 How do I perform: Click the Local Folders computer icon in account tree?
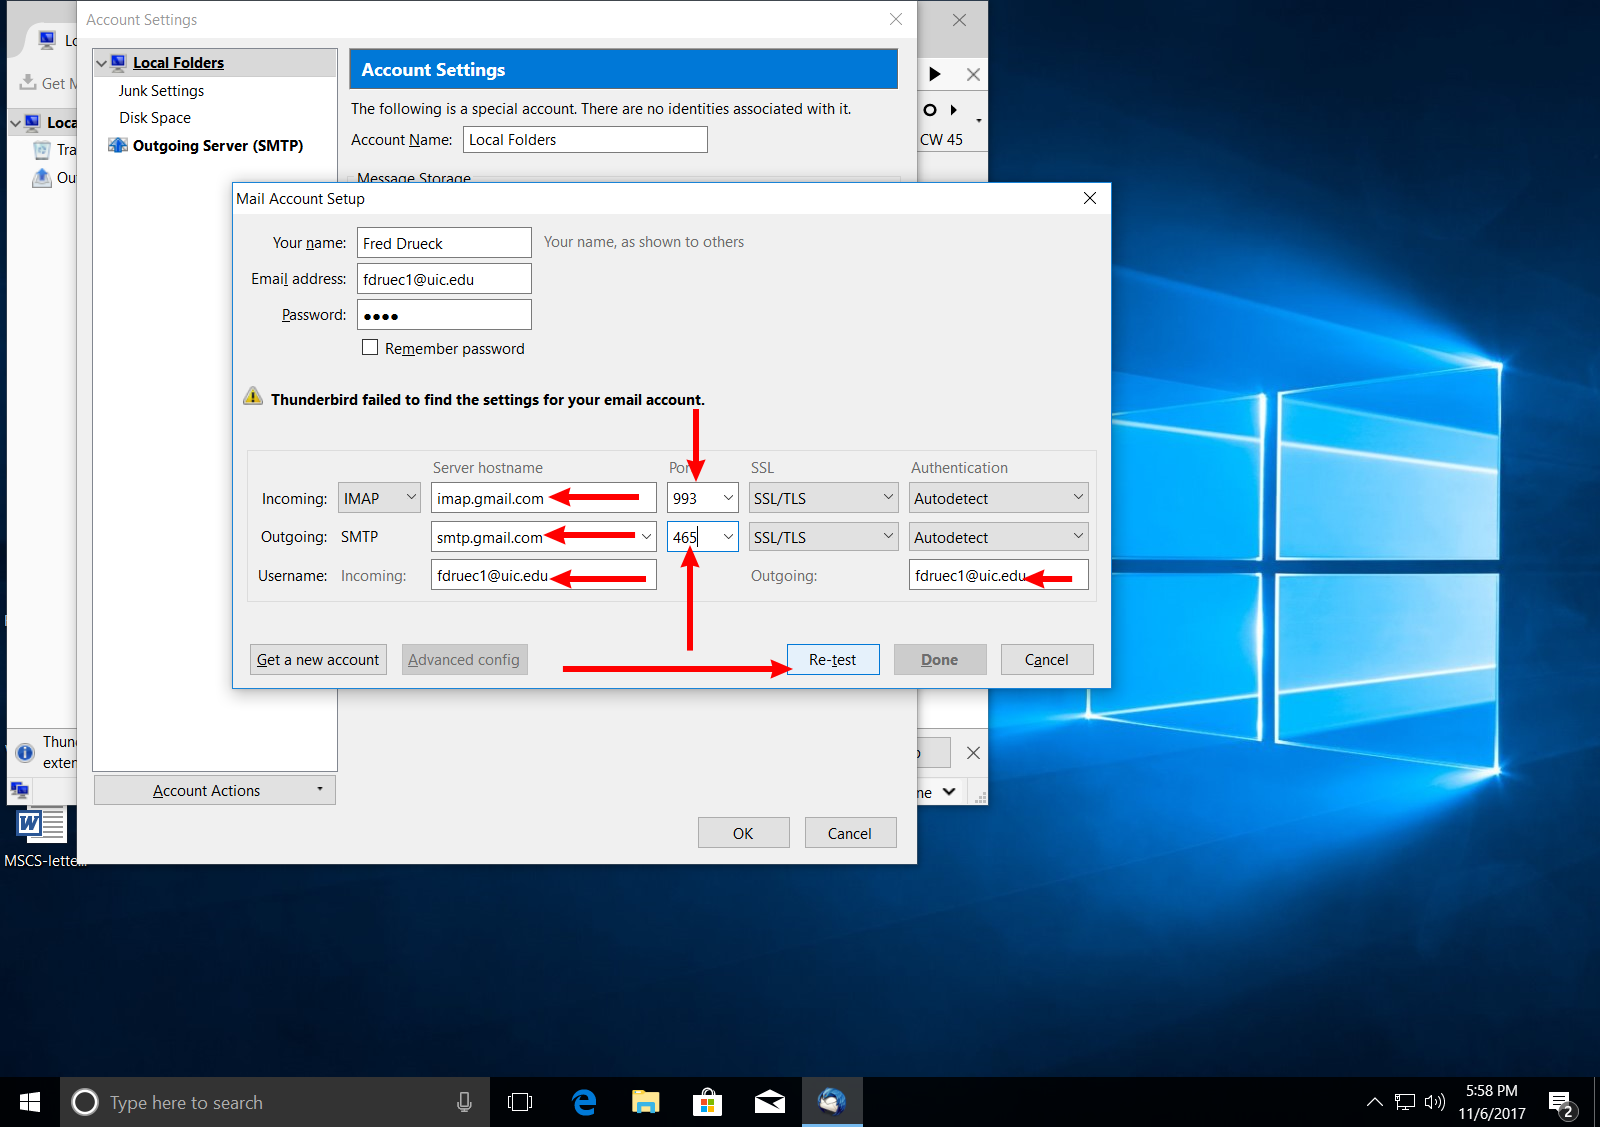click(118, 62)
